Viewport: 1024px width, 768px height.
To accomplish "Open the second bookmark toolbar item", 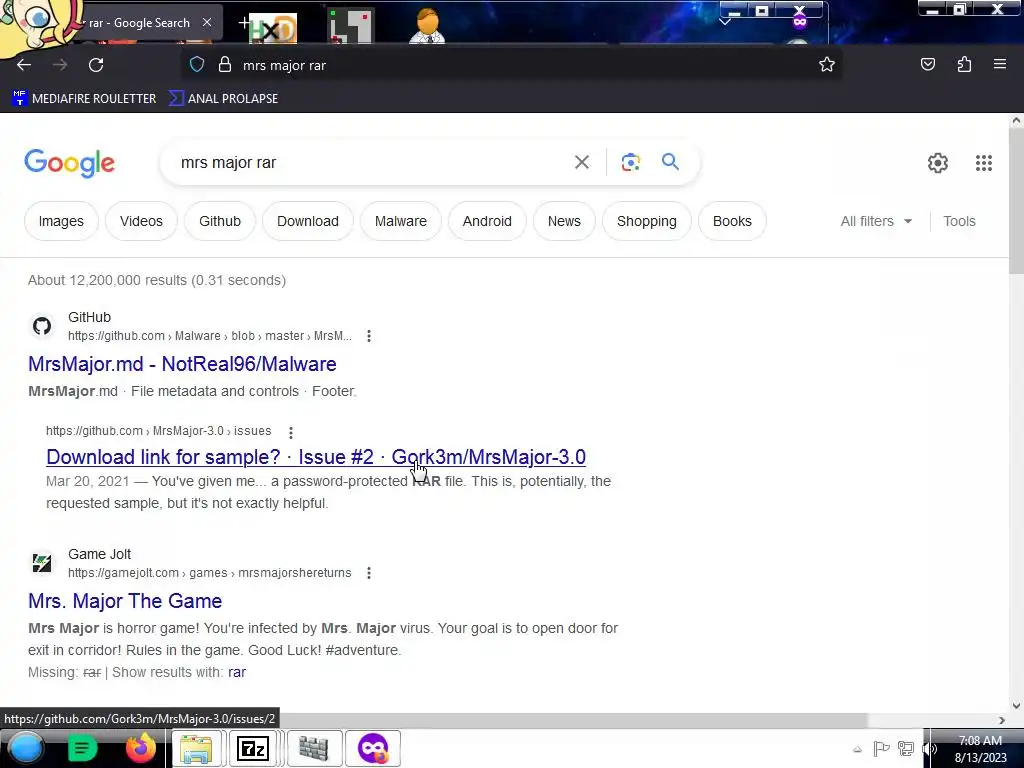I will click(x=224, y=99).
